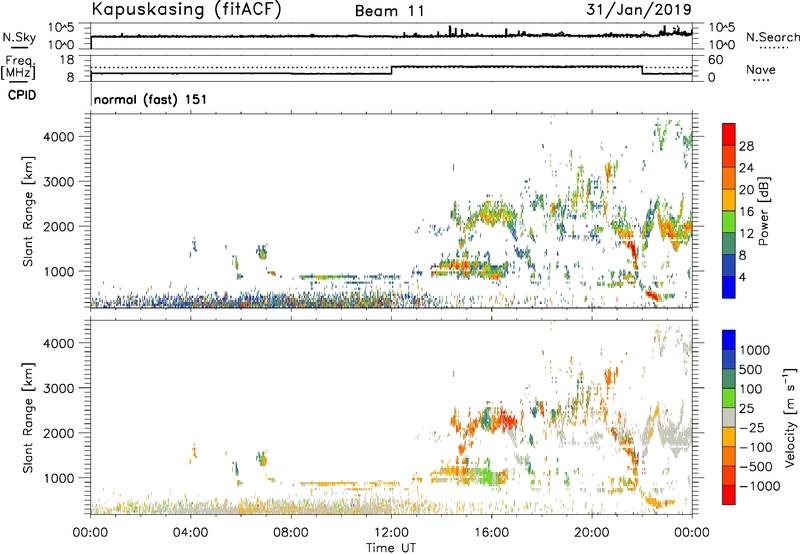Select the 16:00 time axis tick label
This screenshot has height=554, width=800.
491,532
